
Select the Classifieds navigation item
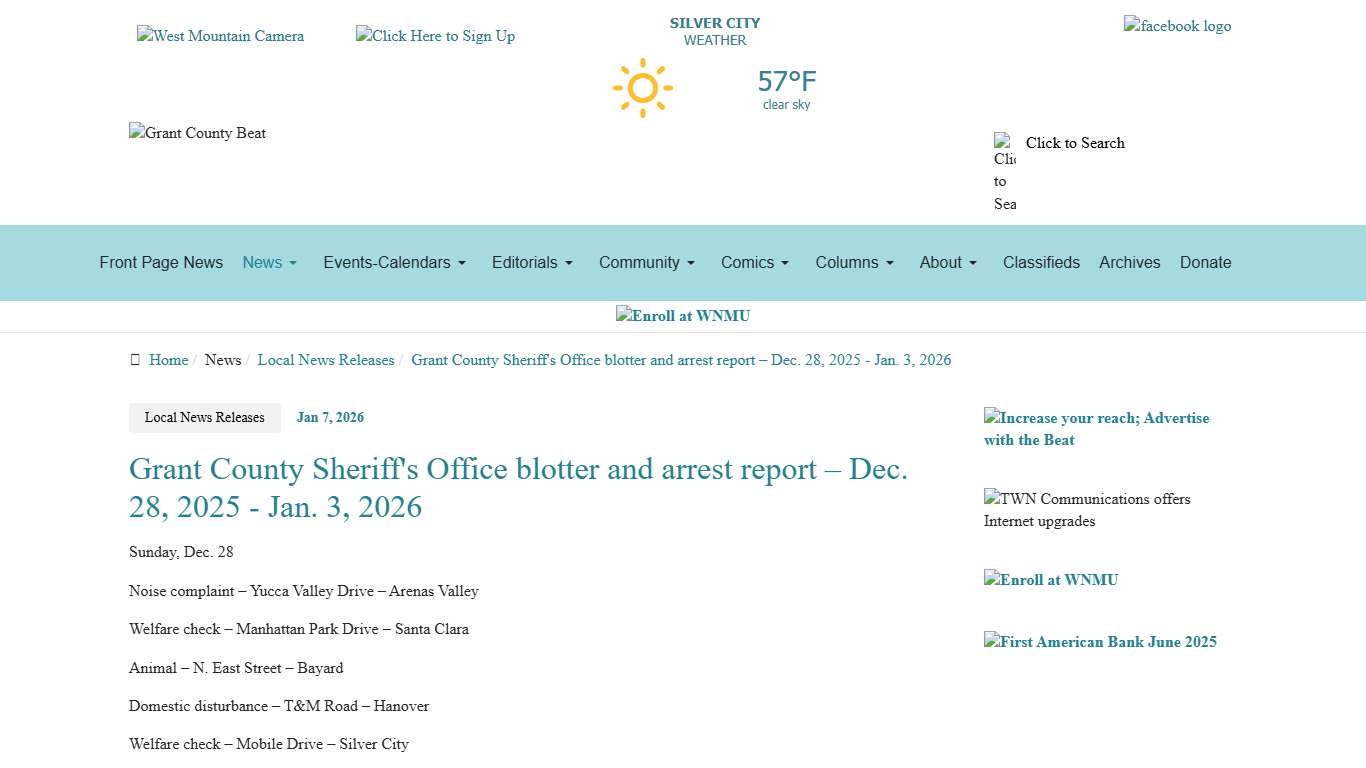tap(1041, 263)
